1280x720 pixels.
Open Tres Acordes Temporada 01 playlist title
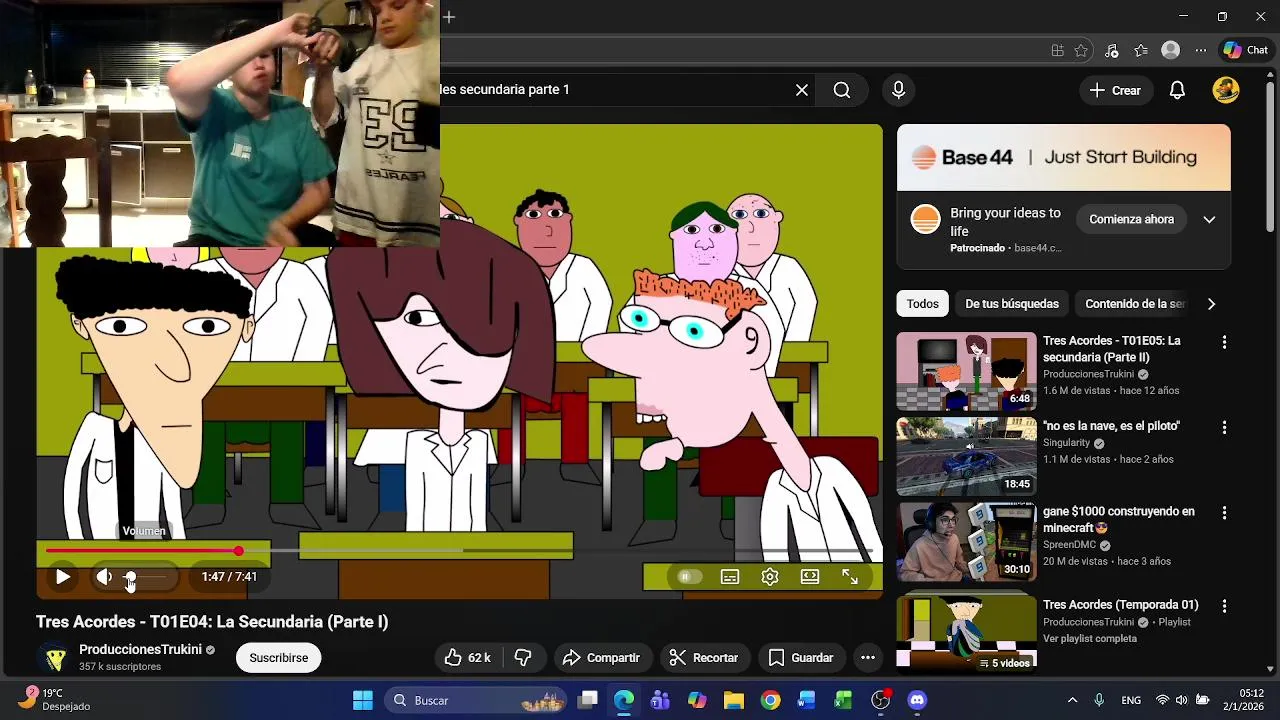click(x=1120, y=605)
